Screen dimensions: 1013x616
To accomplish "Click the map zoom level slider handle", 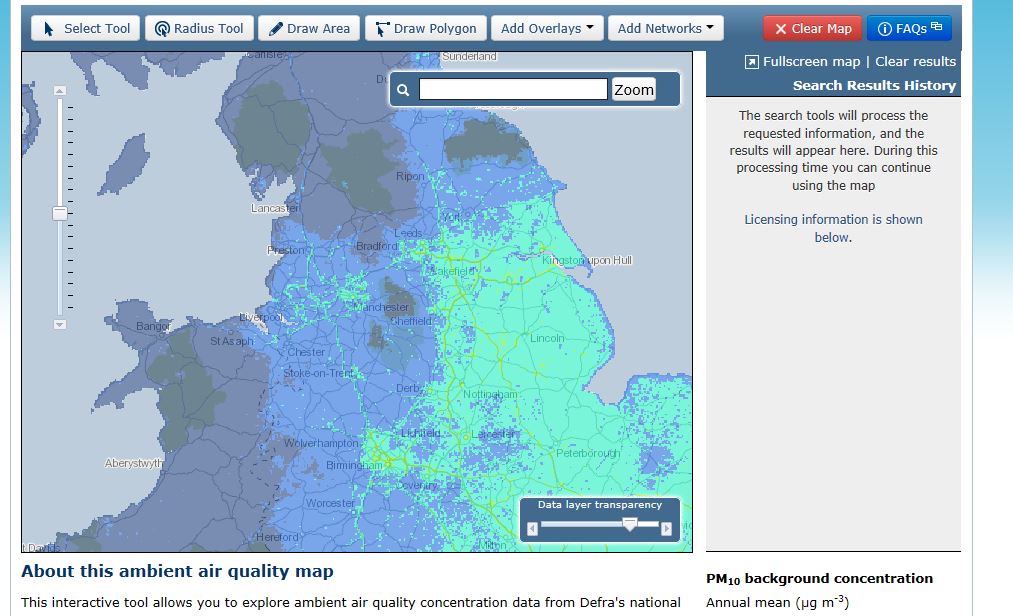I will 60,213.
